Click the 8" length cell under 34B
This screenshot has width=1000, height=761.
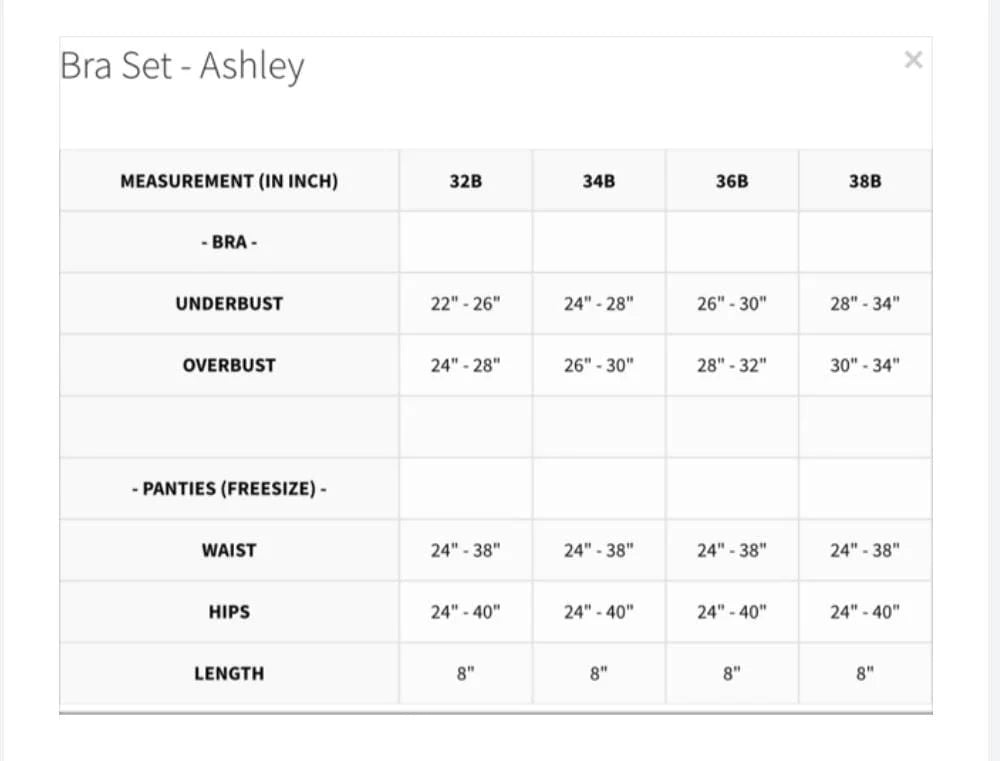(597, 673)
